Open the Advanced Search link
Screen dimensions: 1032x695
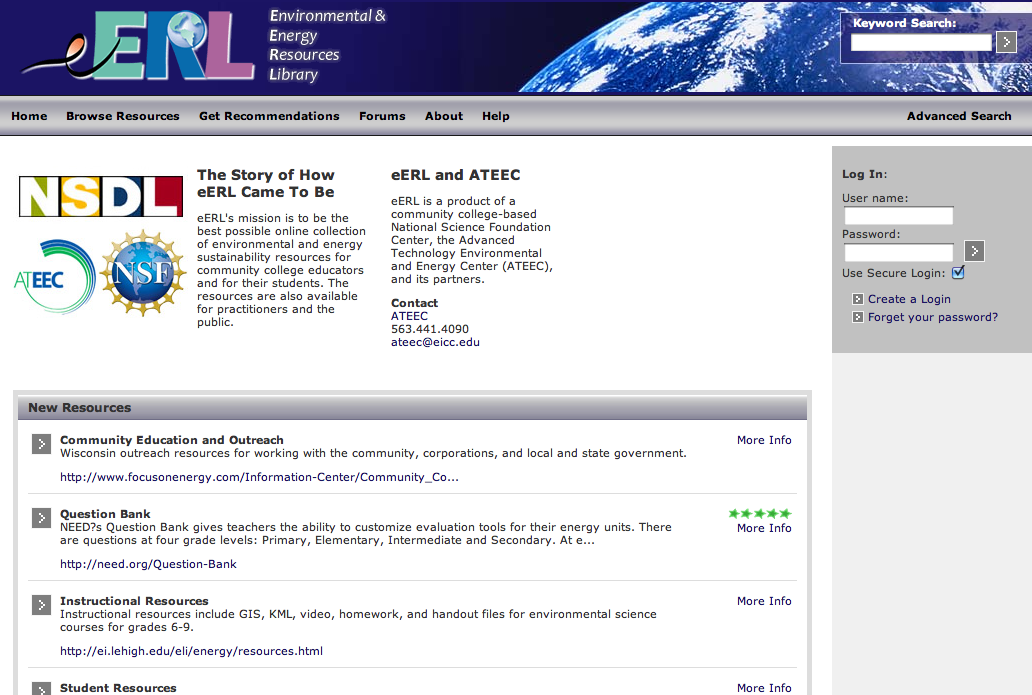click(958, 116)
